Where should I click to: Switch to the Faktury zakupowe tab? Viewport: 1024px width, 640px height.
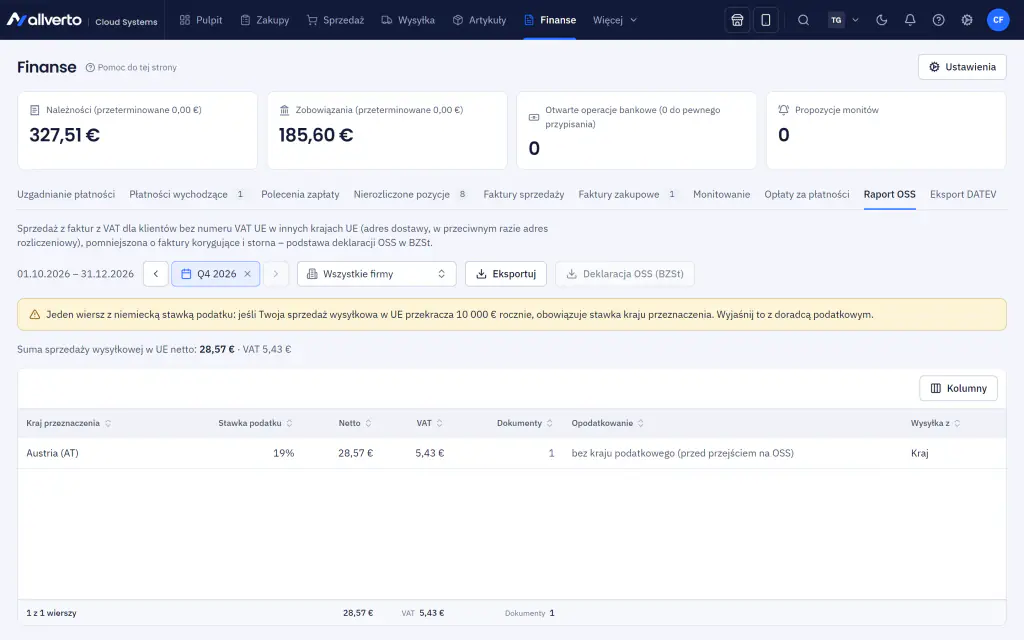pos(628,195)
